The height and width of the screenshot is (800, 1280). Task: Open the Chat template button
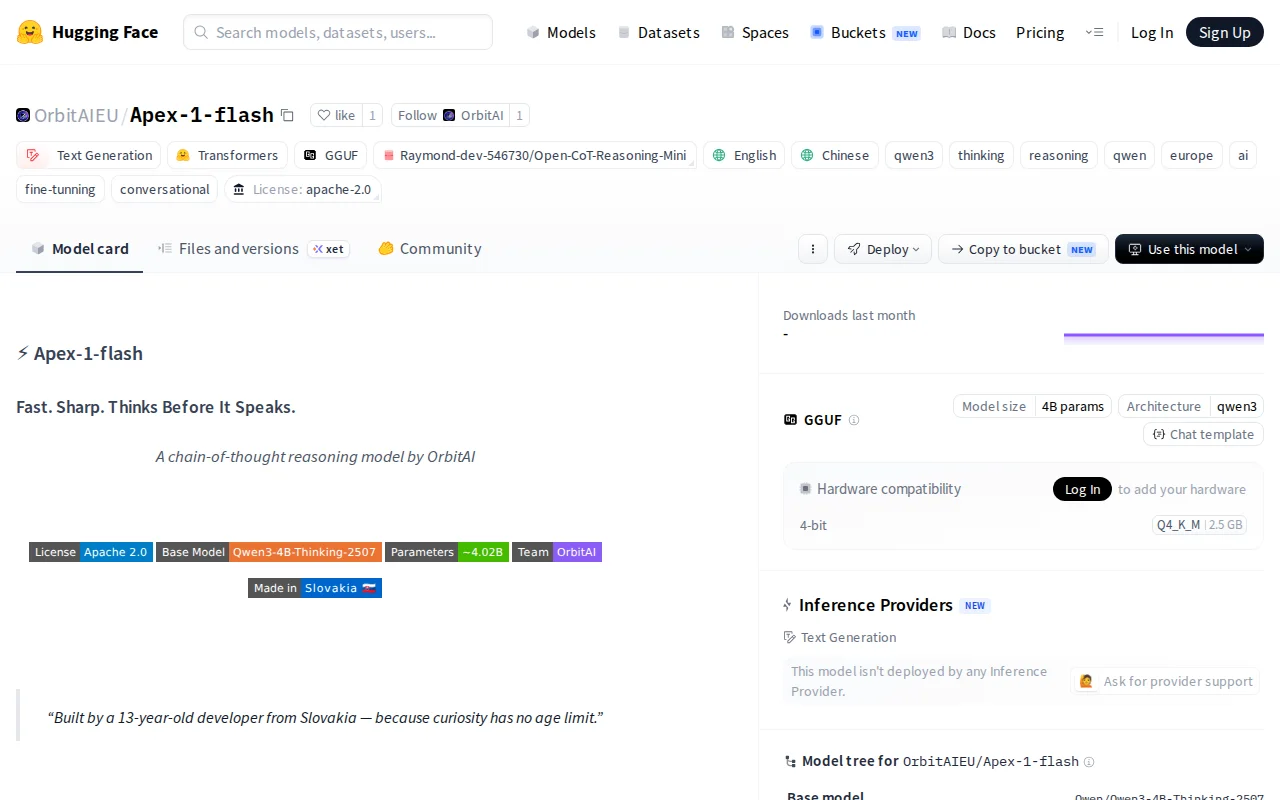coord(1203,434)
